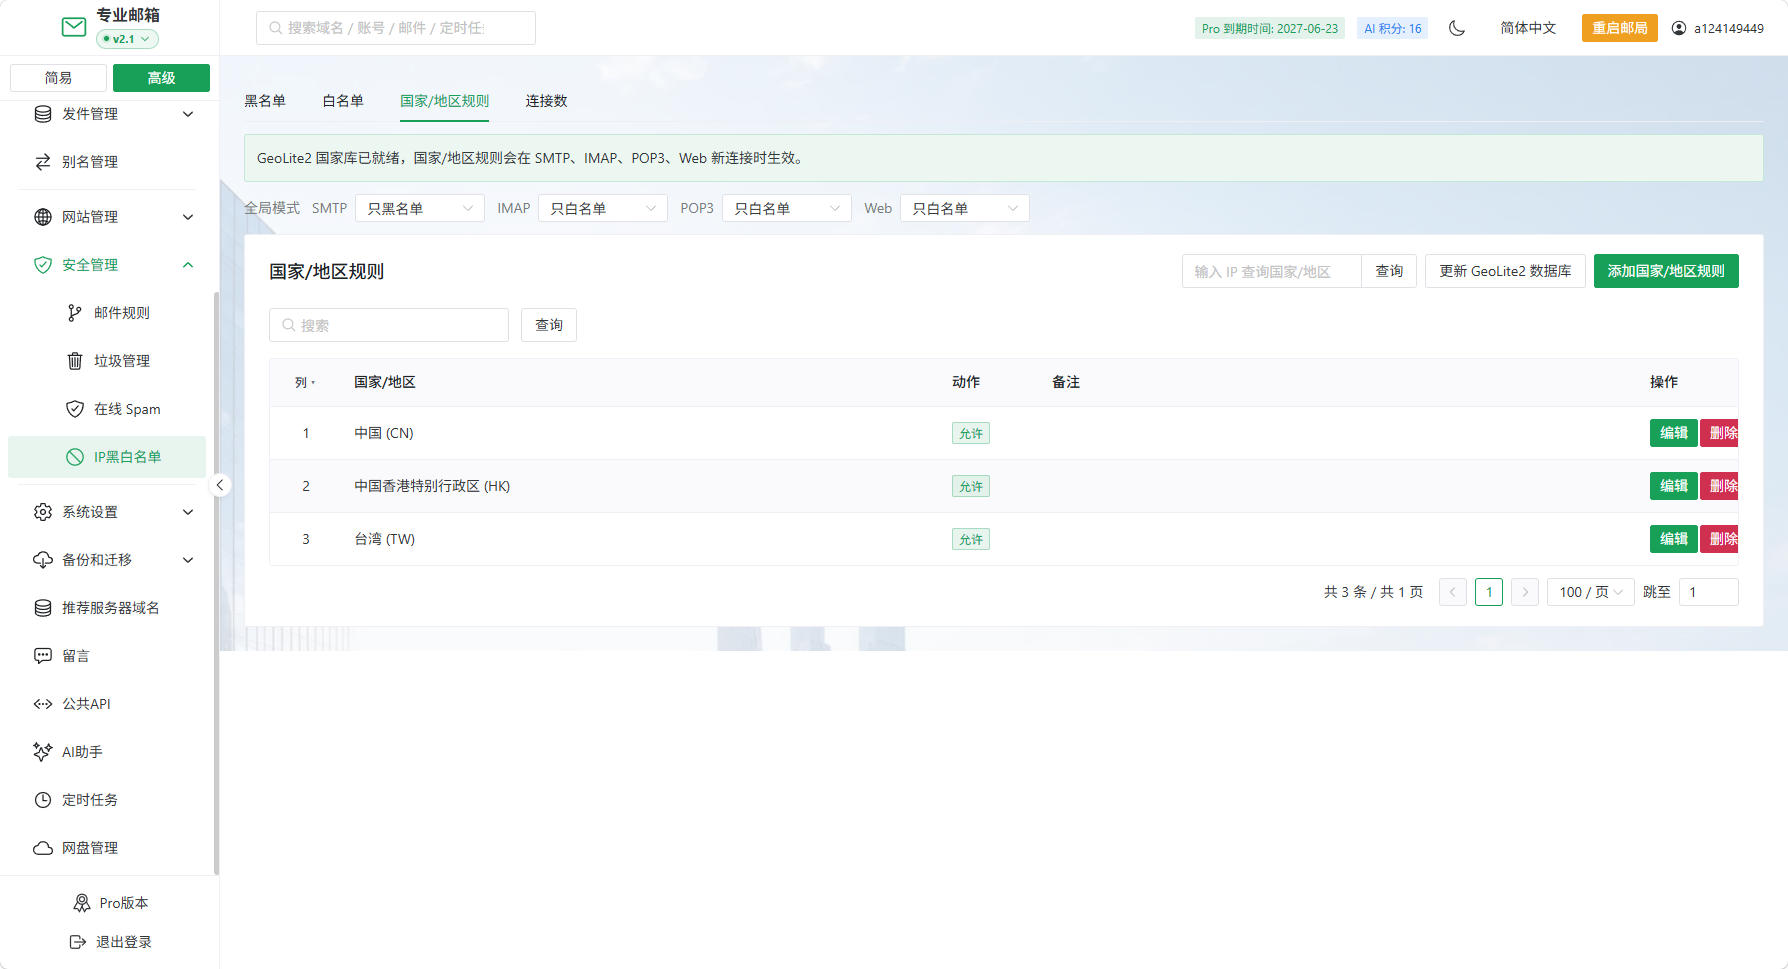
Task: Click the AI助手 sparkle icon
Action: point(43,752)
